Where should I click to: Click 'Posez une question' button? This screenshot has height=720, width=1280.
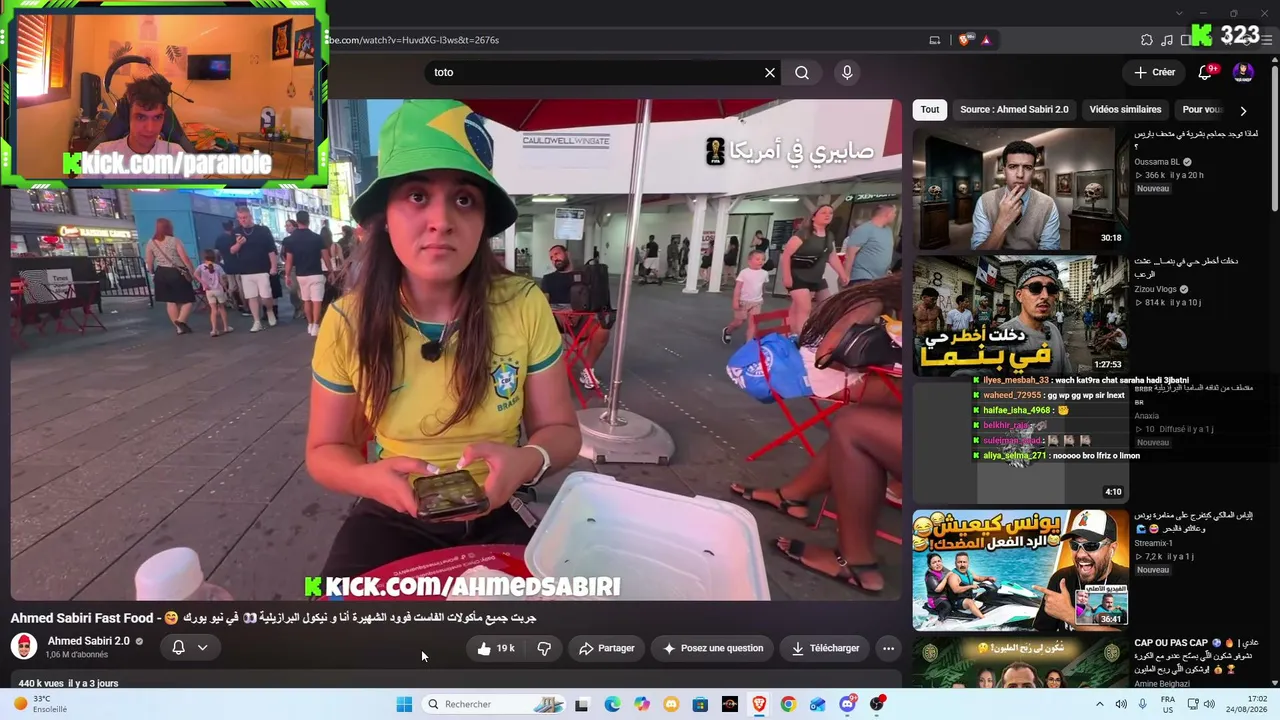coord(713,648)
